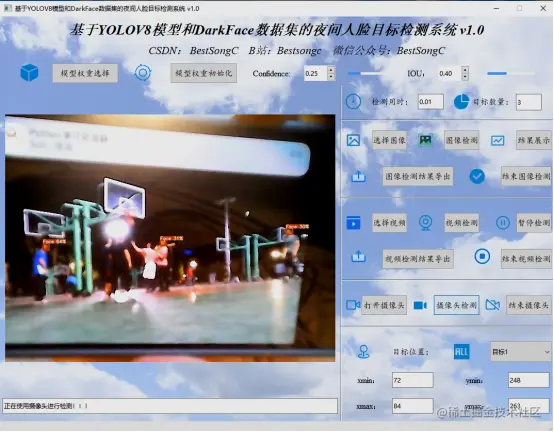Click the result display chart icon

497,141
